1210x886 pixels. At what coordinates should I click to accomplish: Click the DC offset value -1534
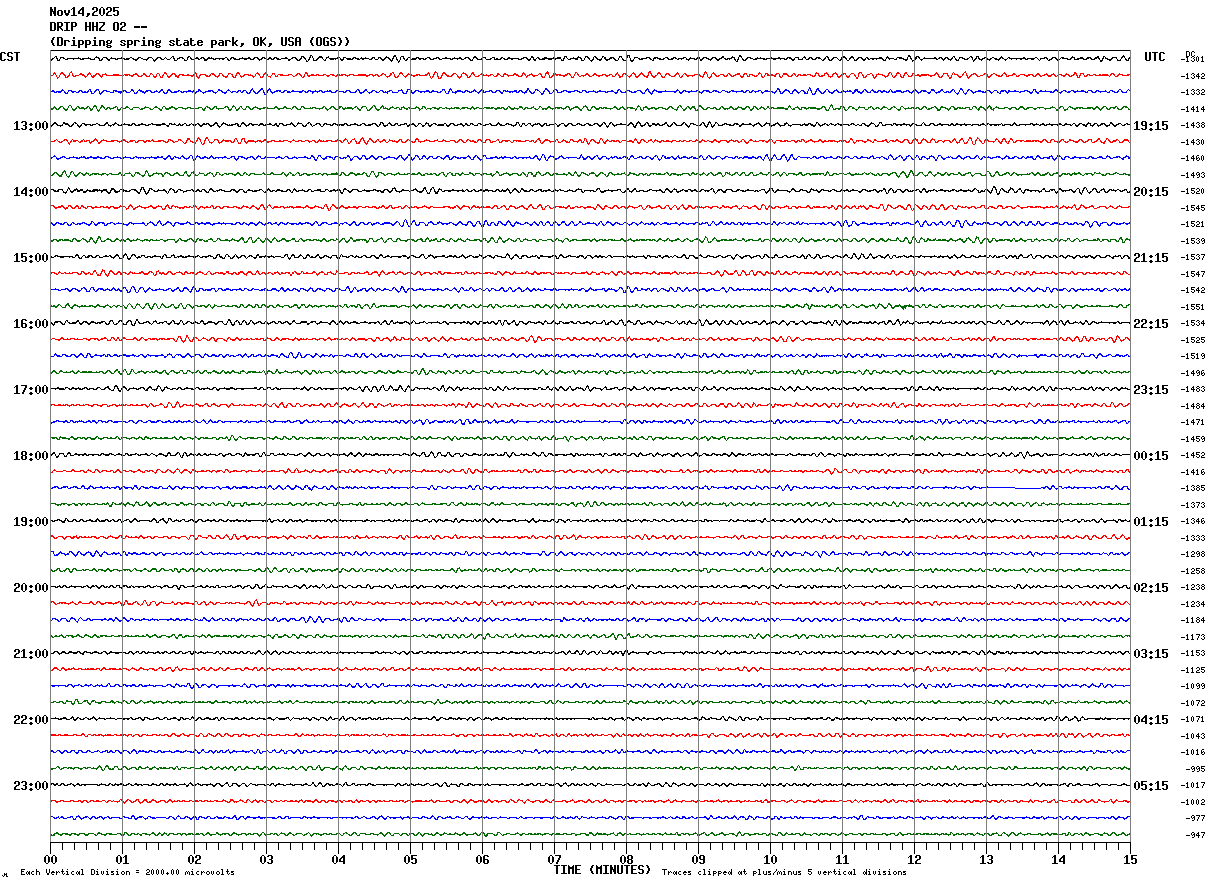tap(1192, 324)
